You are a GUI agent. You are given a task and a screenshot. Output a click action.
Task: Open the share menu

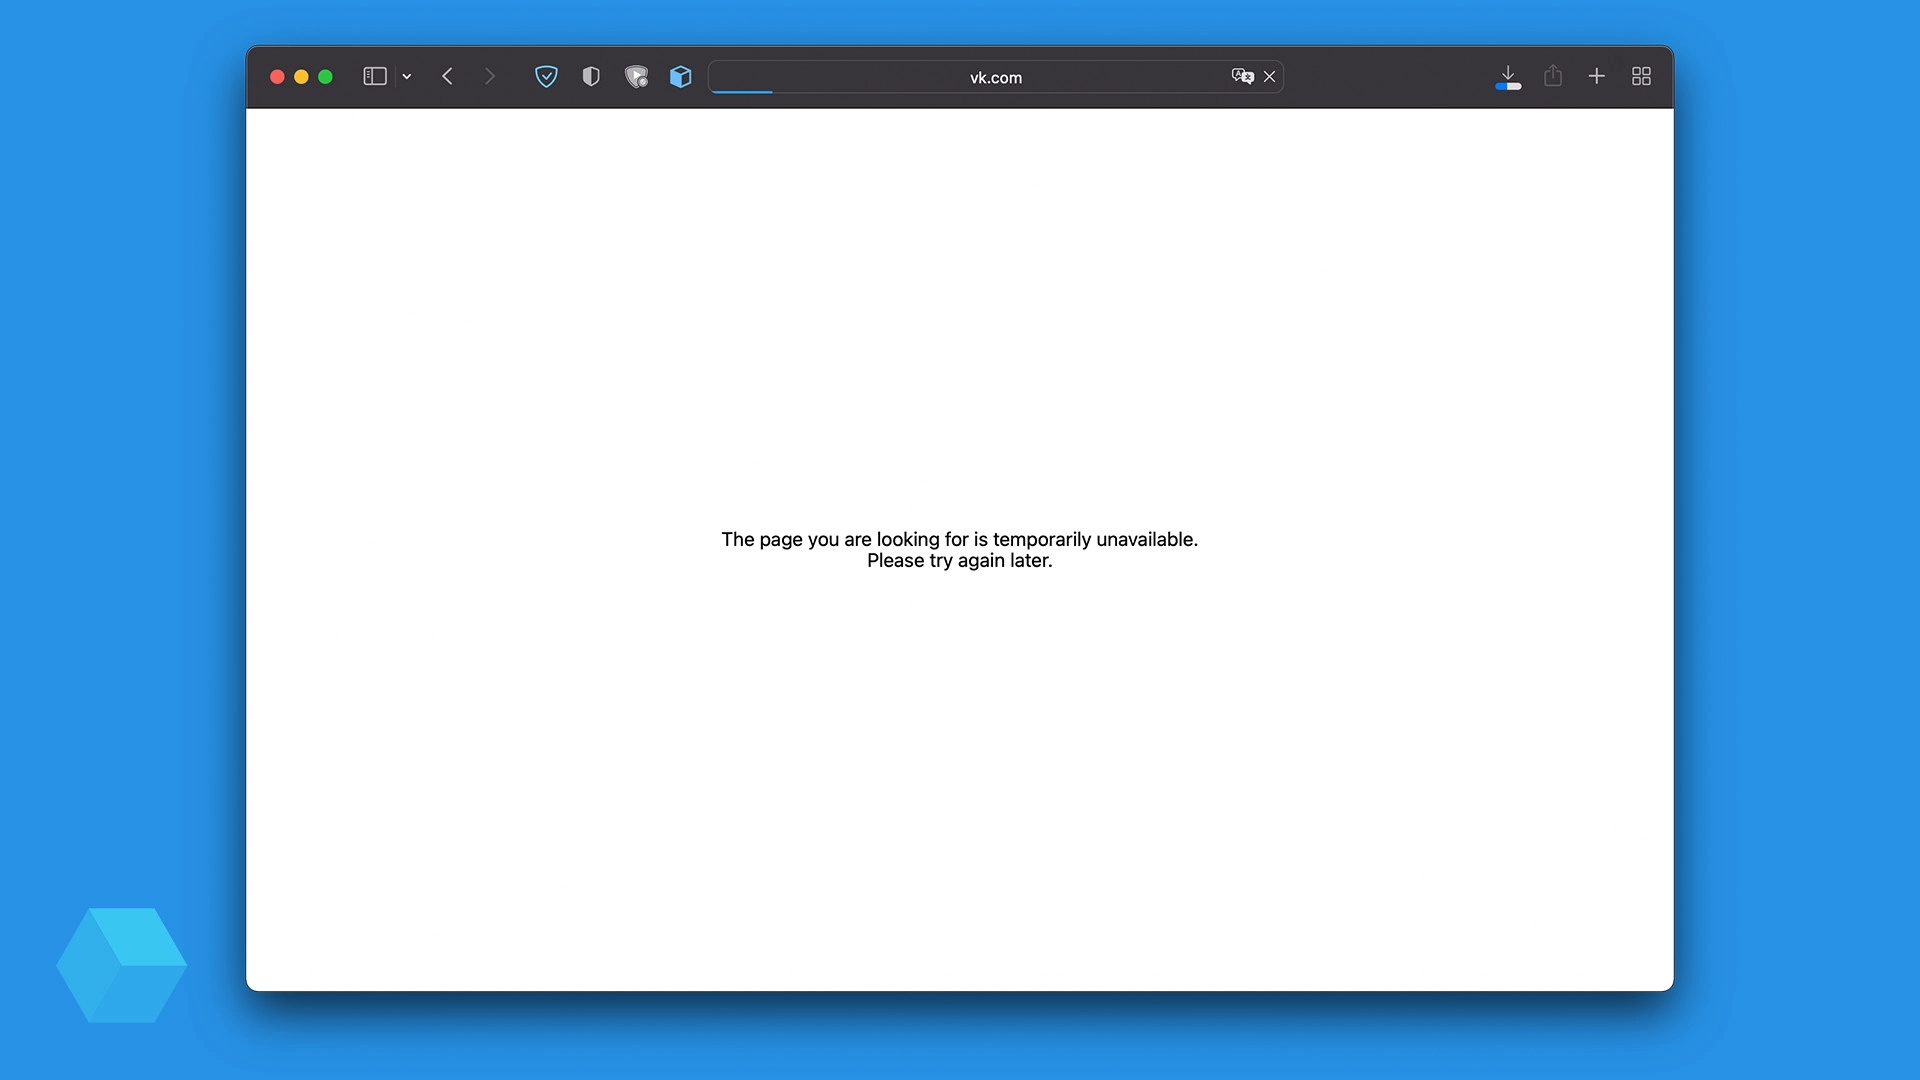tap(1553, 76)
